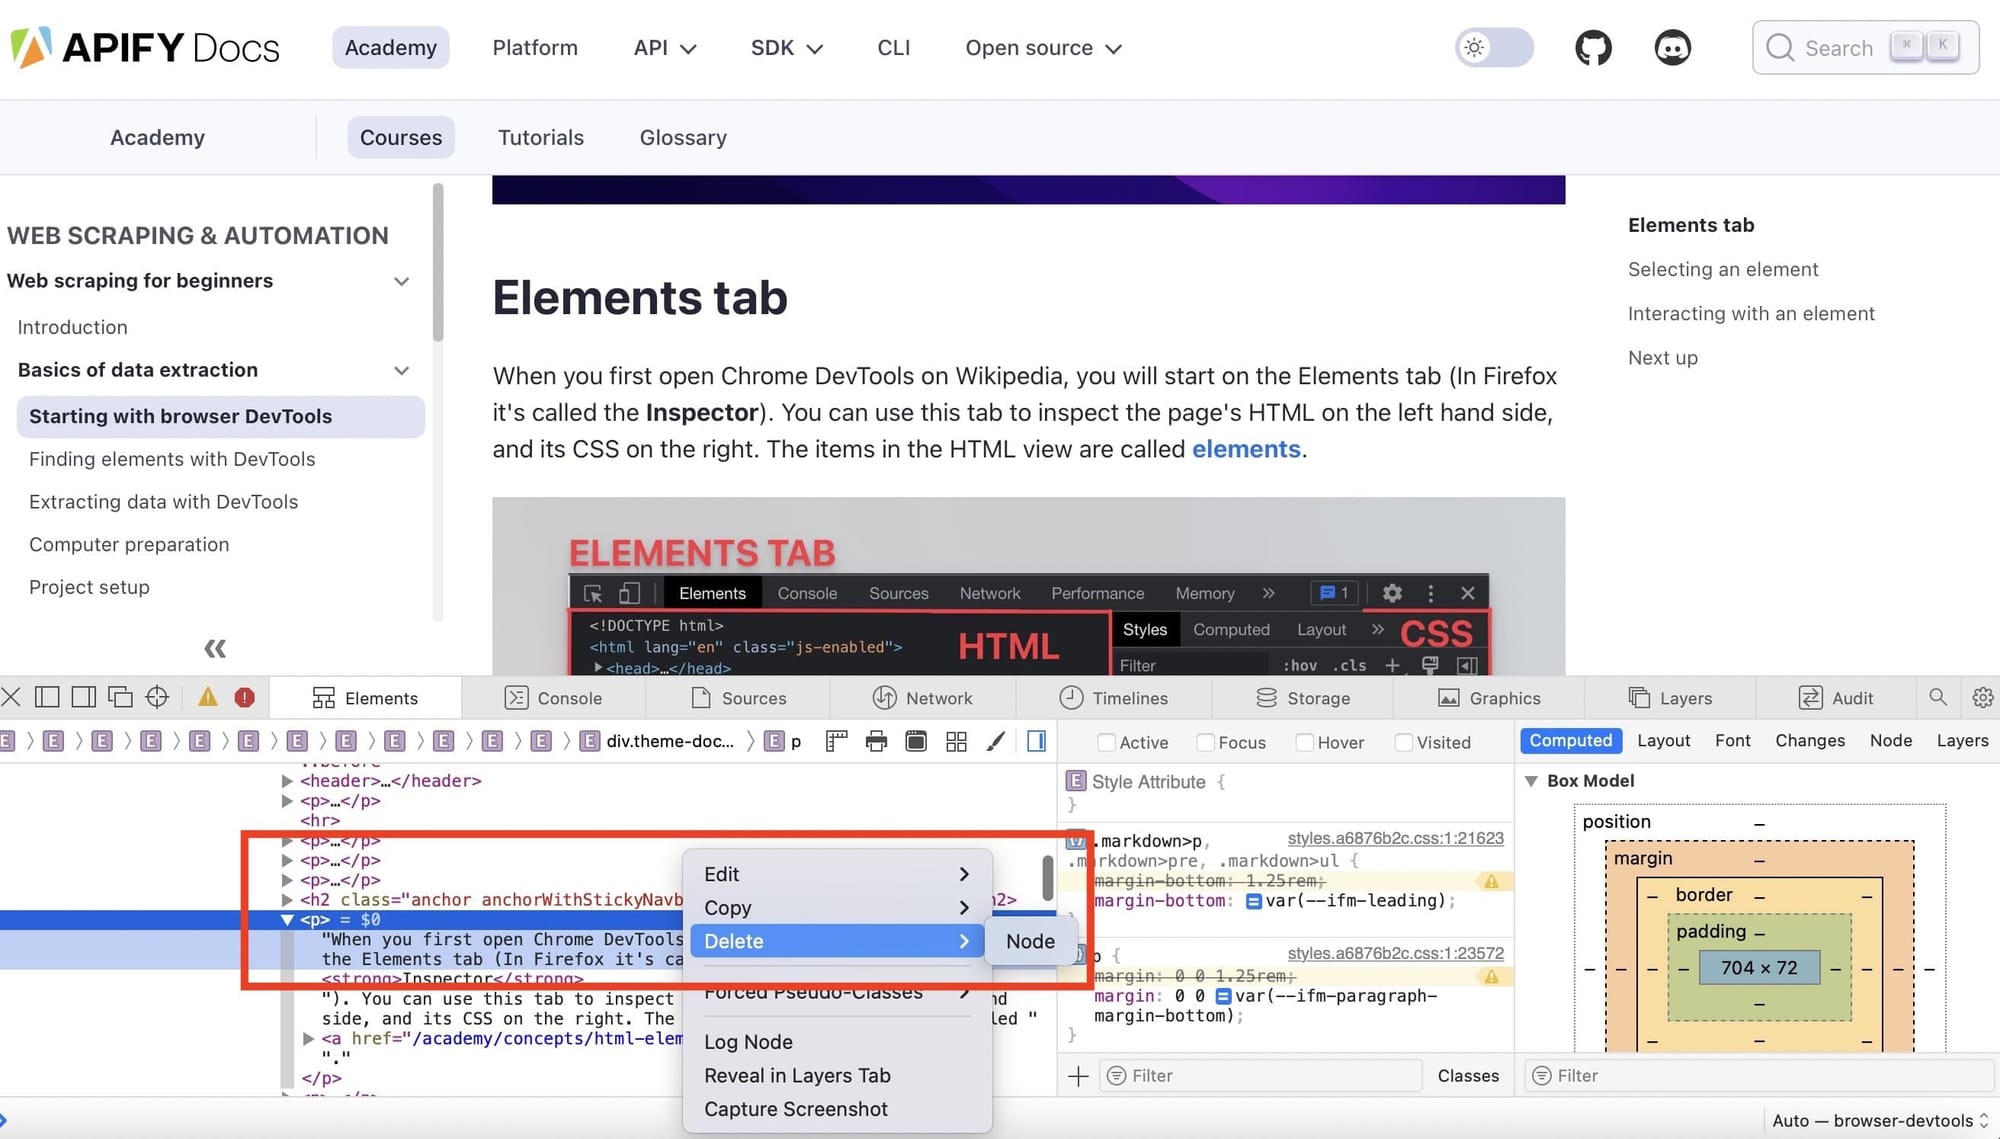Screen dimensions: 2000x1139
Task: Toggle the grid overlay icon
Action: click(x=956, y=741)
